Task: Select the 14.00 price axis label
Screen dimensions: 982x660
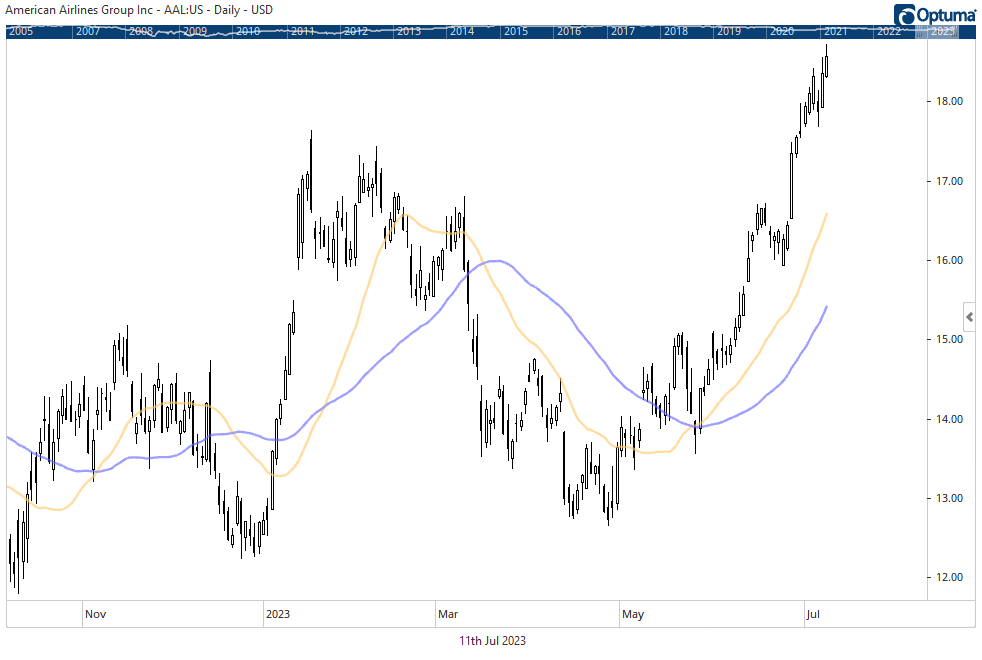Action: tap(949, 420)
